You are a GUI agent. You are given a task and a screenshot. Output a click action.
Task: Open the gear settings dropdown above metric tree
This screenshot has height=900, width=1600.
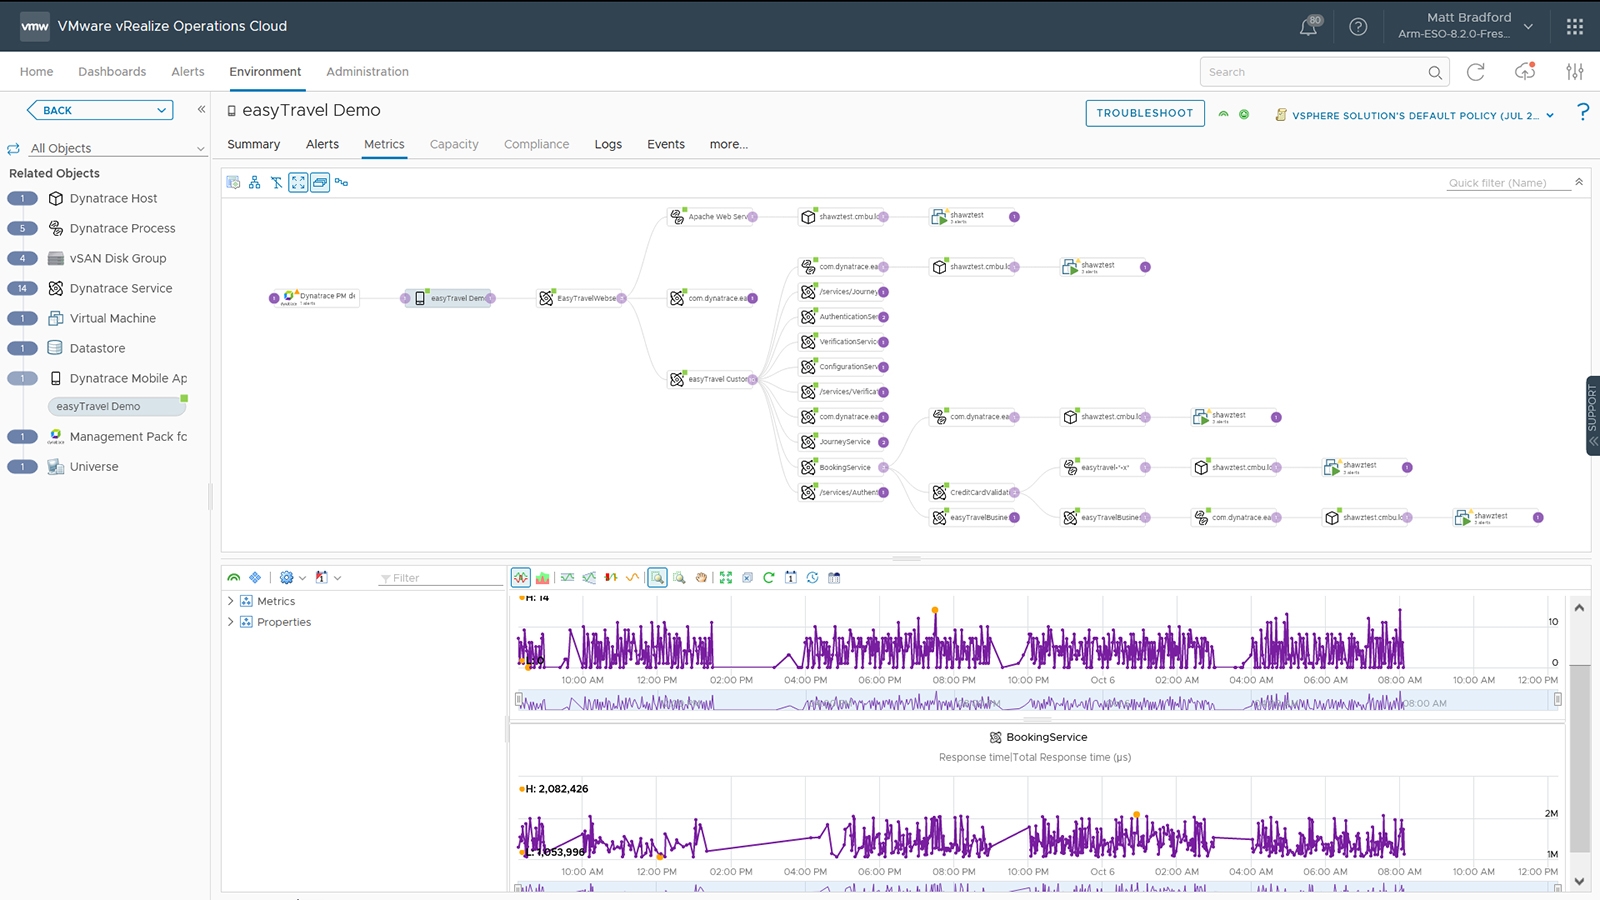coord(292,577)
